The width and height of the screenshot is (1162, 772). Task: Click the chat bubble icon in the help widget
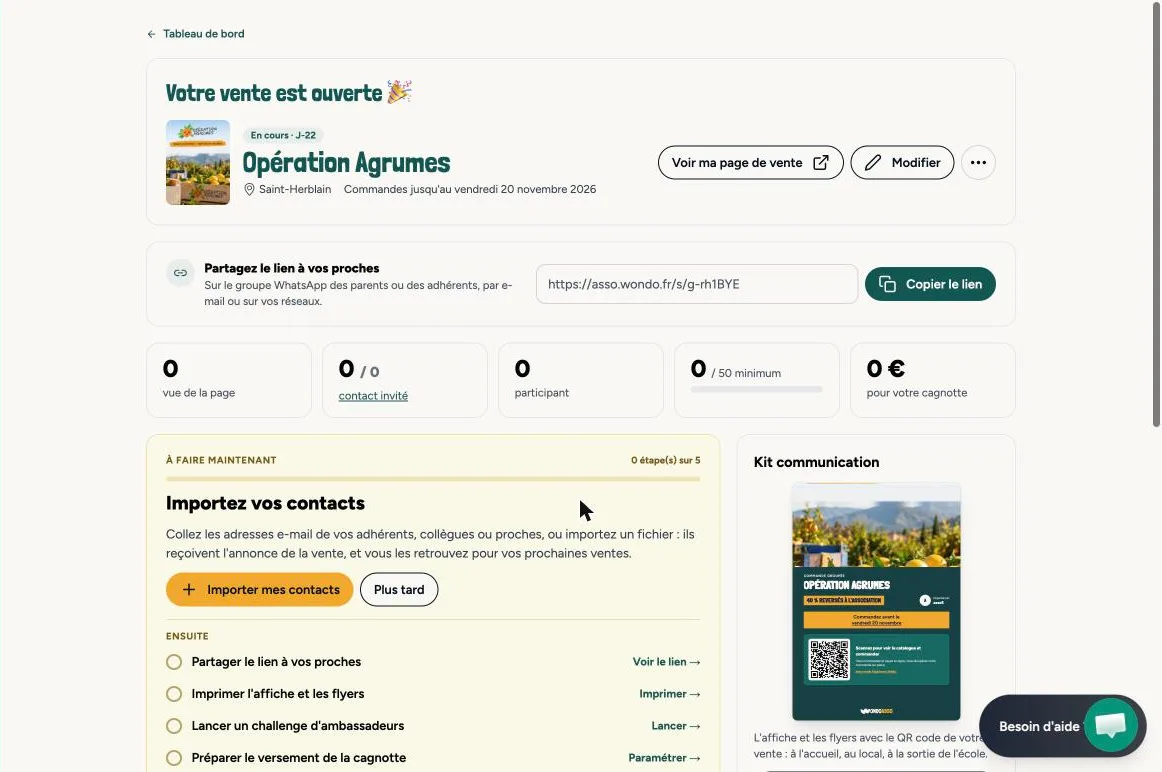pyautogui.click(x=1111, y=725)
